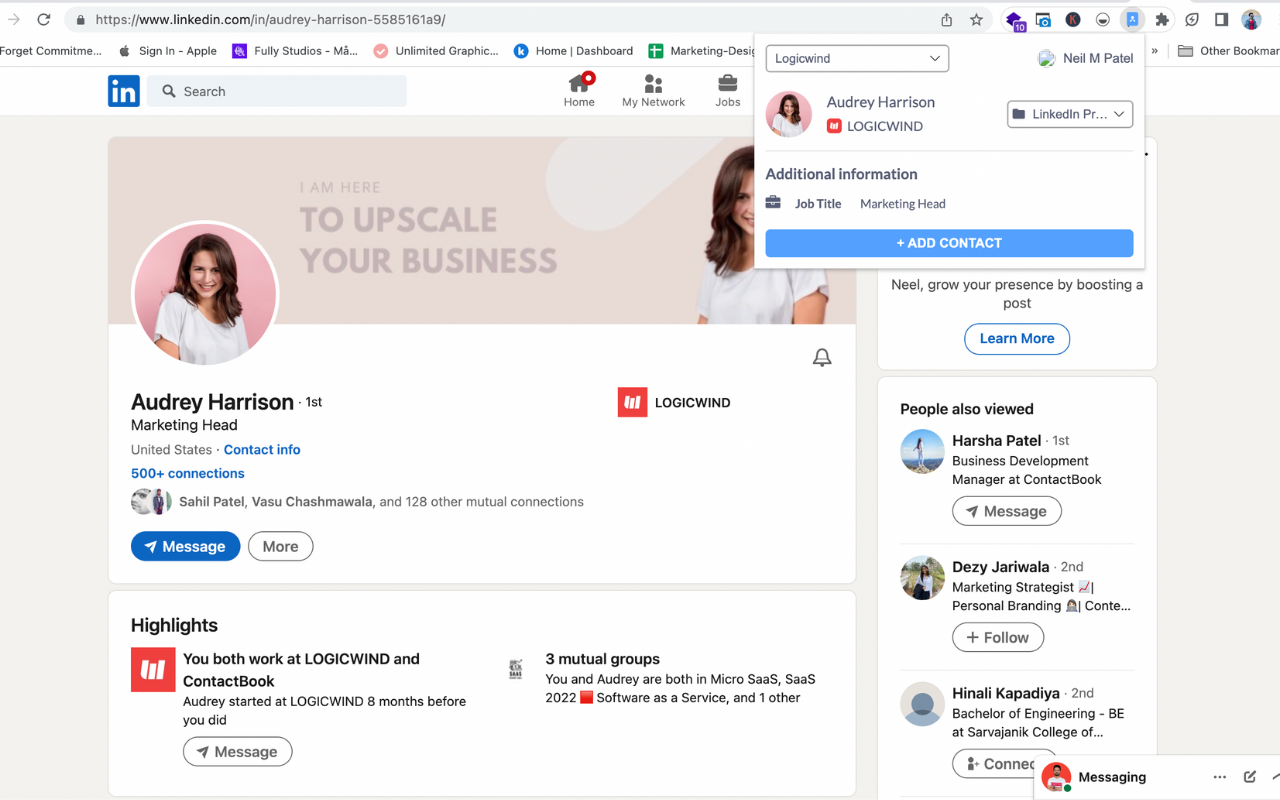
Task: Message Harsha Patel
Action: click(x=1007, y=511)
